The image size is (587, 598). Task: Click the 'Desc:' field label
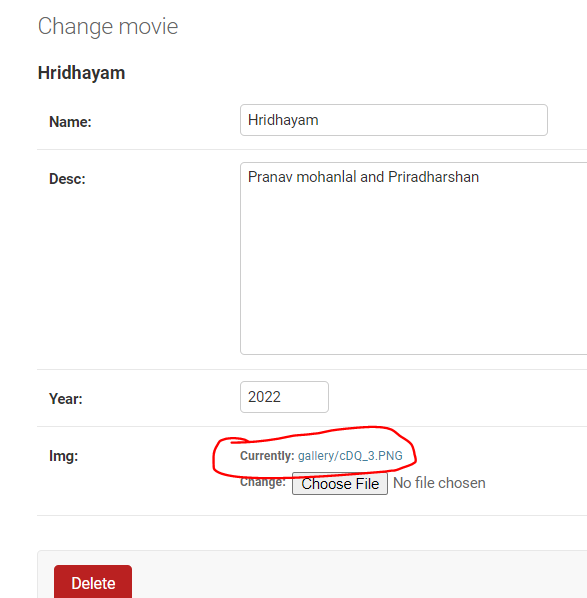67,179
